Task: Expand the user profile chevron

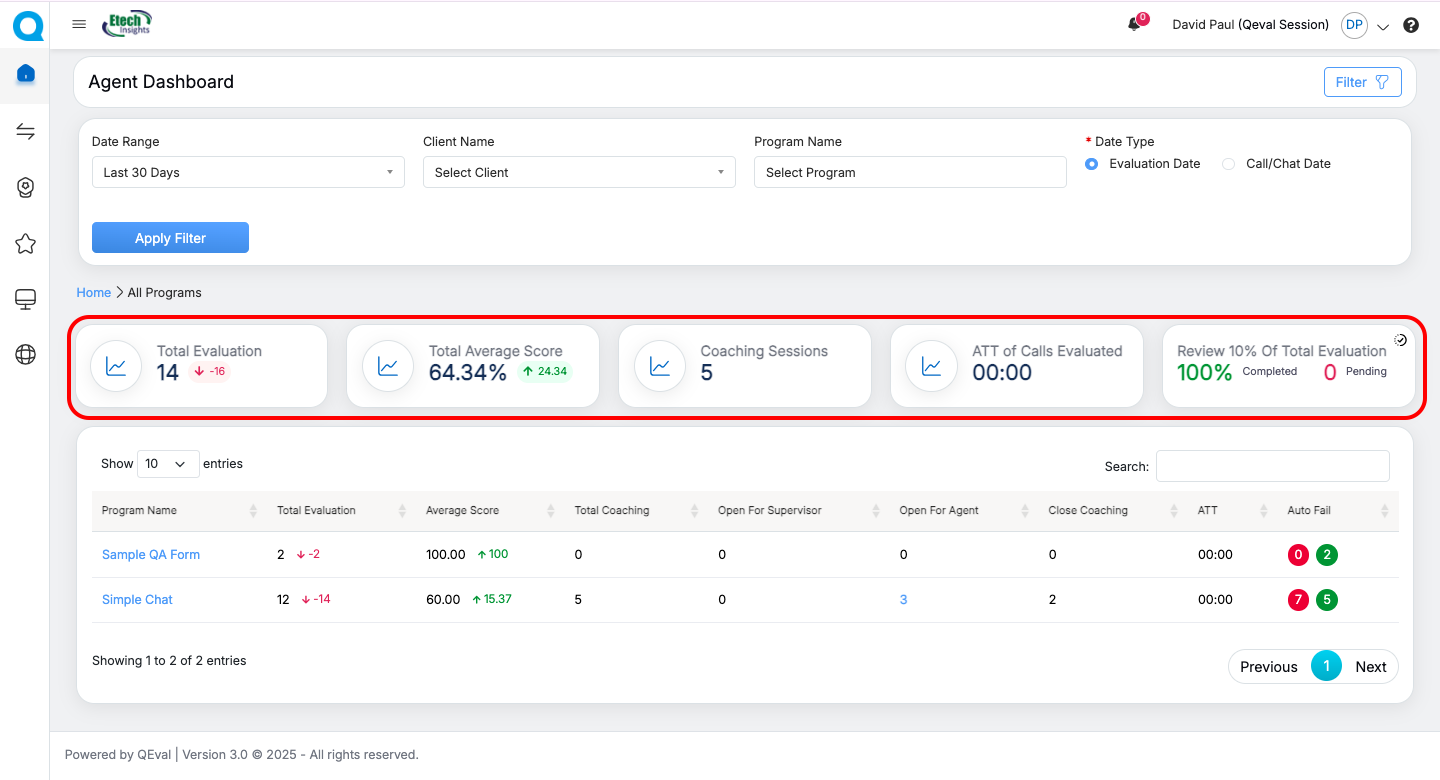Action: 1383,27
